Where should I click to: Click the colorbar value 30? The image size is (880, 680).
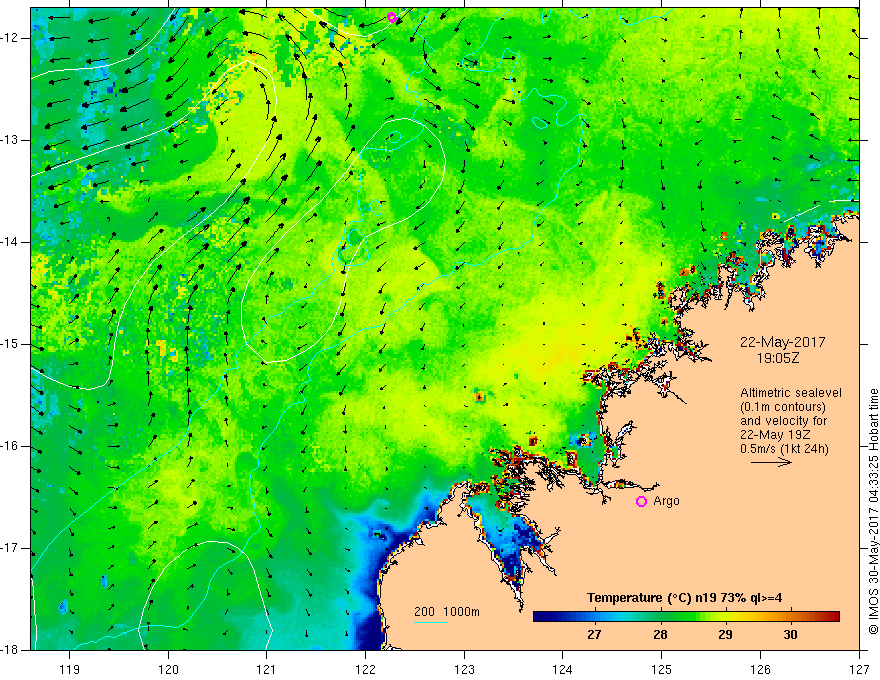[790, 635]
